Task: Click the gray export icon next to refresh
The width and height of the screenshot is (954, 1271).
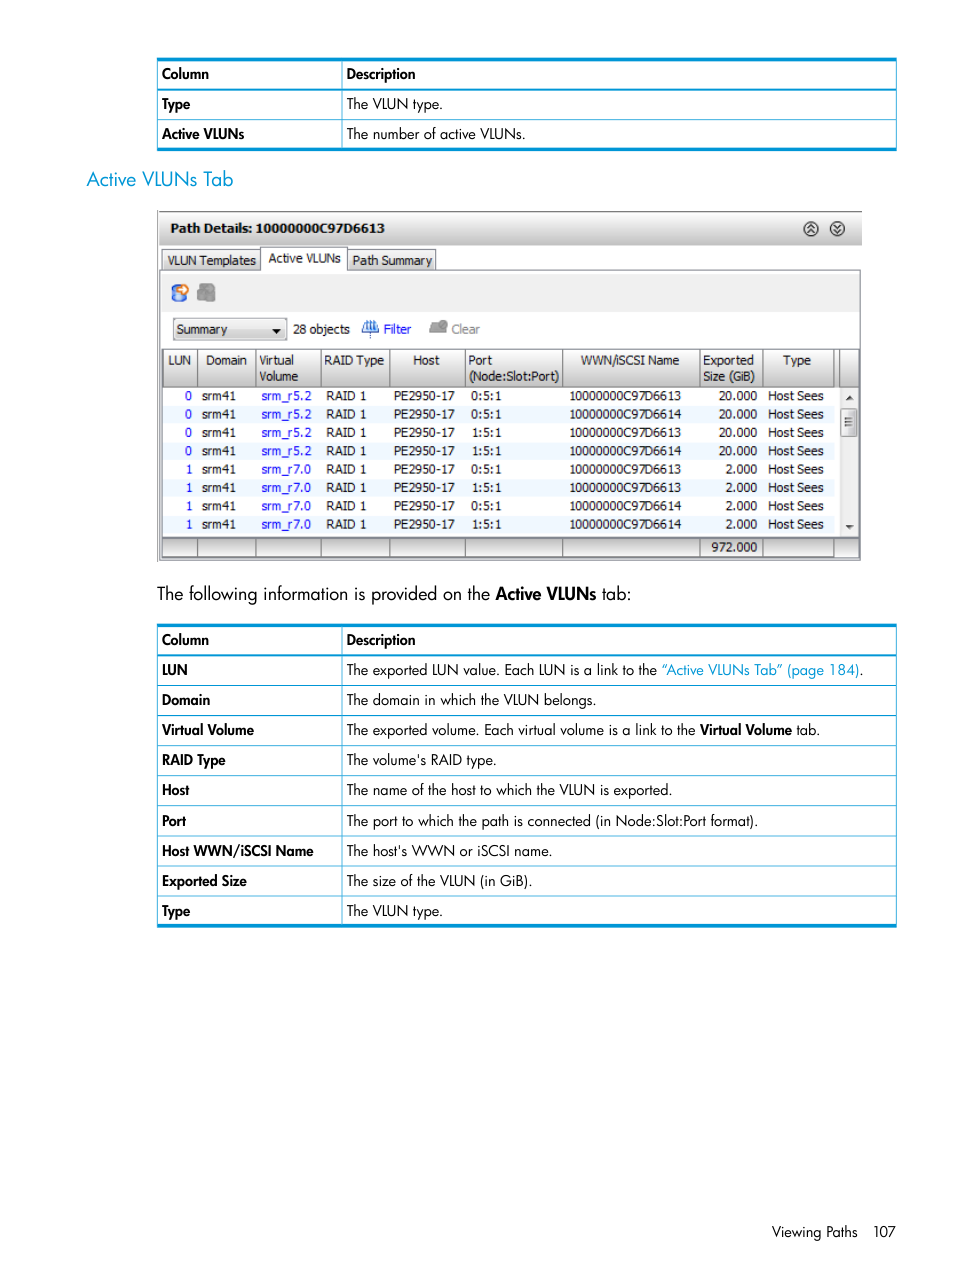Action: (207, 292)
